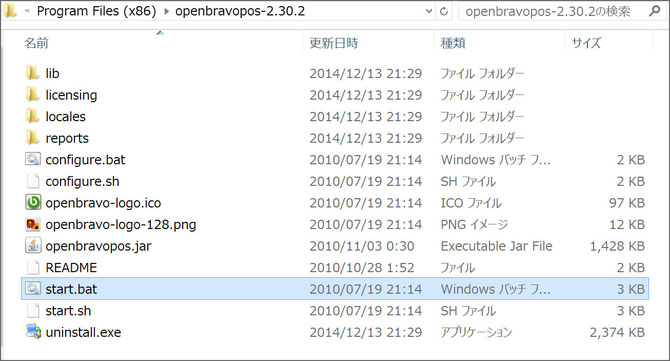Open the address bar history dropdown
Viewport: 670px width, 361px height.
click(x=429, y=12)
